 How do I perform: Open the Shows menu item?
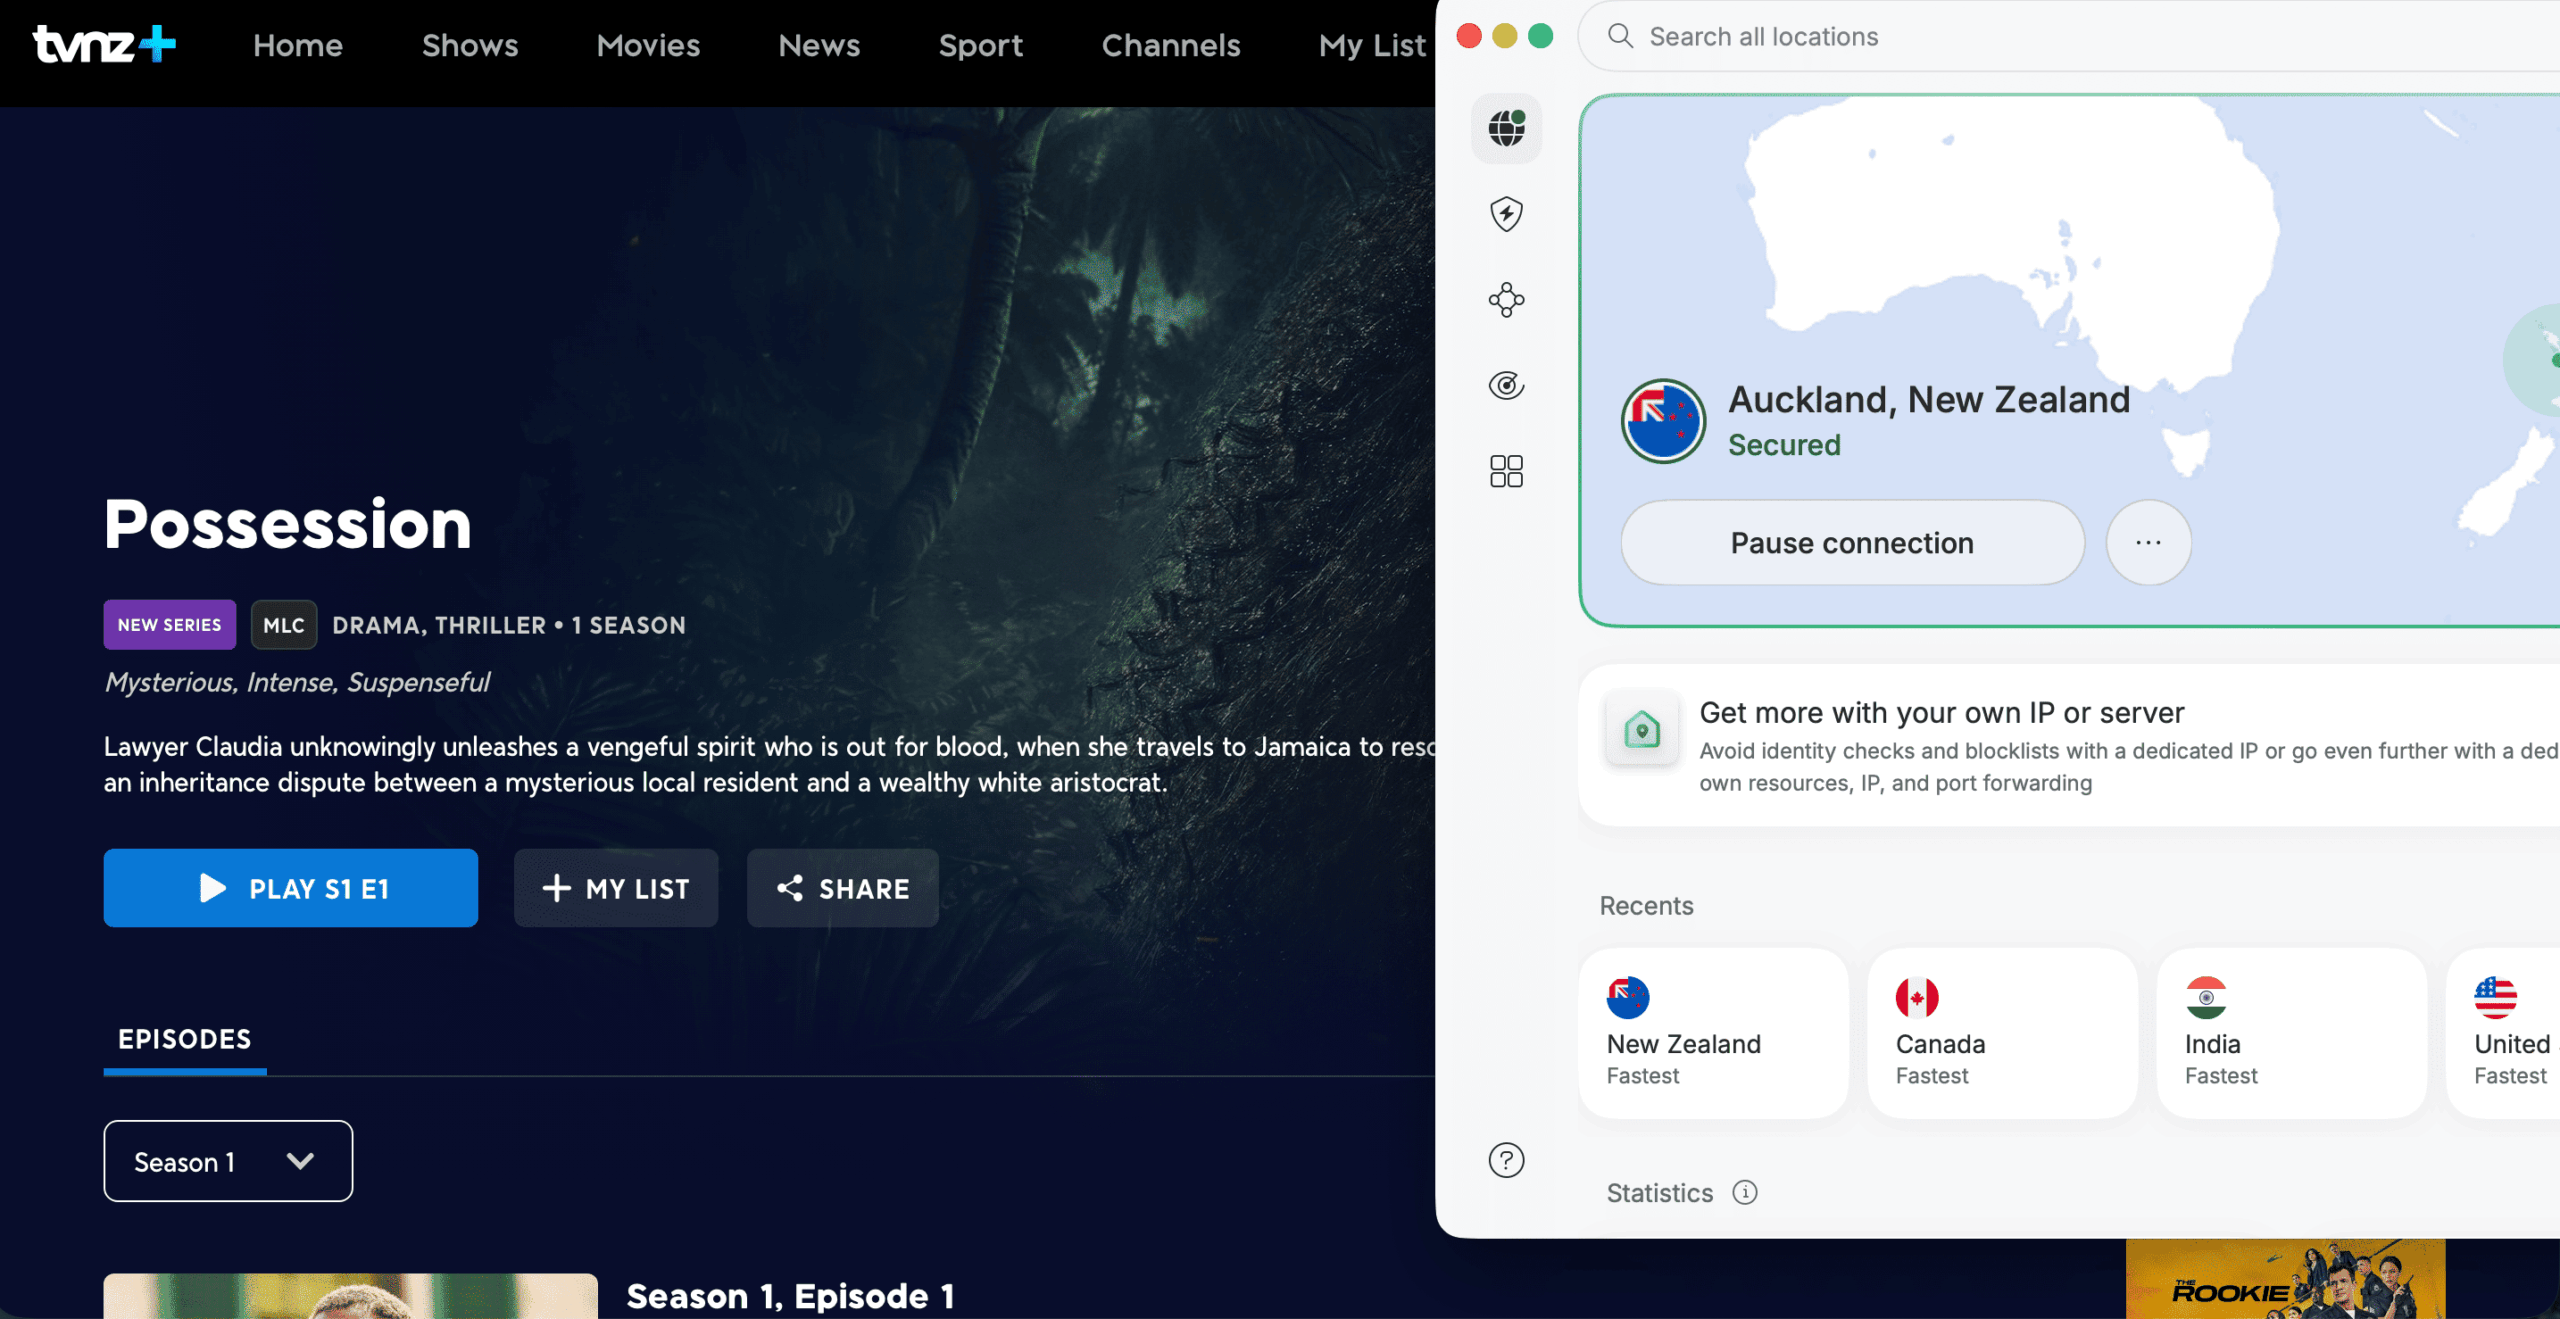click(470, 45)
